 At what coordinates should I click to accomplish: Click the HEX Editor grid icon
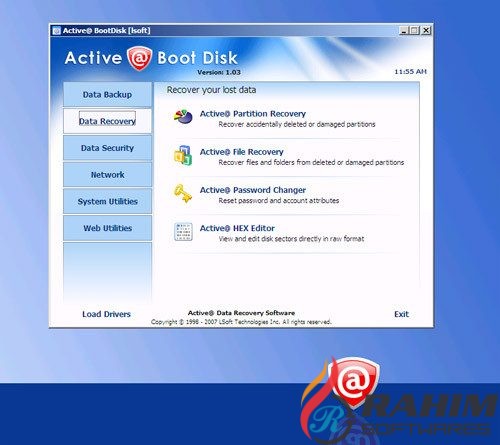pos(183,232)
